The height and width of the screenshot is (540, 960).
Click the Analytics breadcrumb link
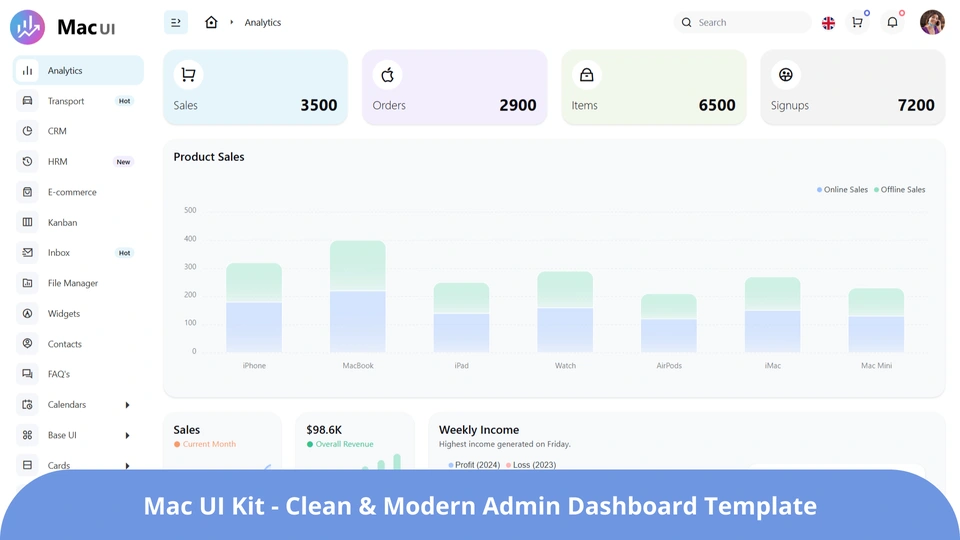pyautogui.click(x=263, y=23)
